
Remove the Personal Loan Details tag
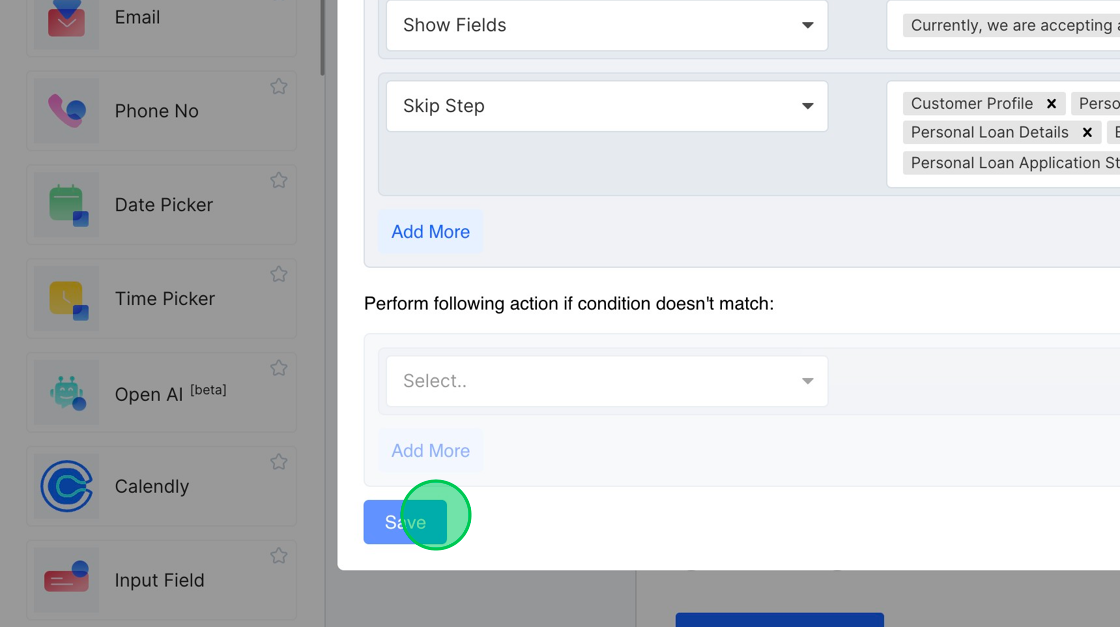[1087, 133]
